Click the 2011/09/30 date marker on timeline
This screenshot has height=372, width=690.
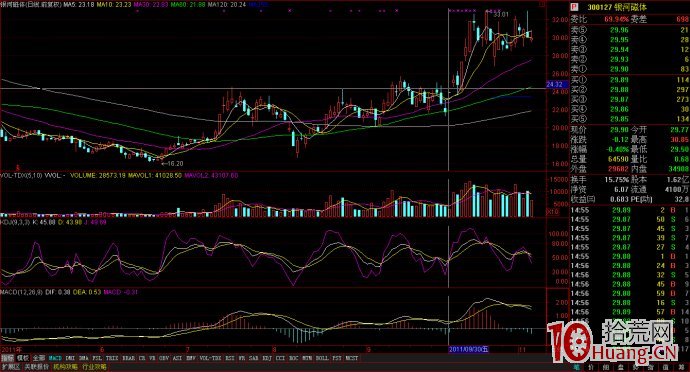[x=468, y=350]
